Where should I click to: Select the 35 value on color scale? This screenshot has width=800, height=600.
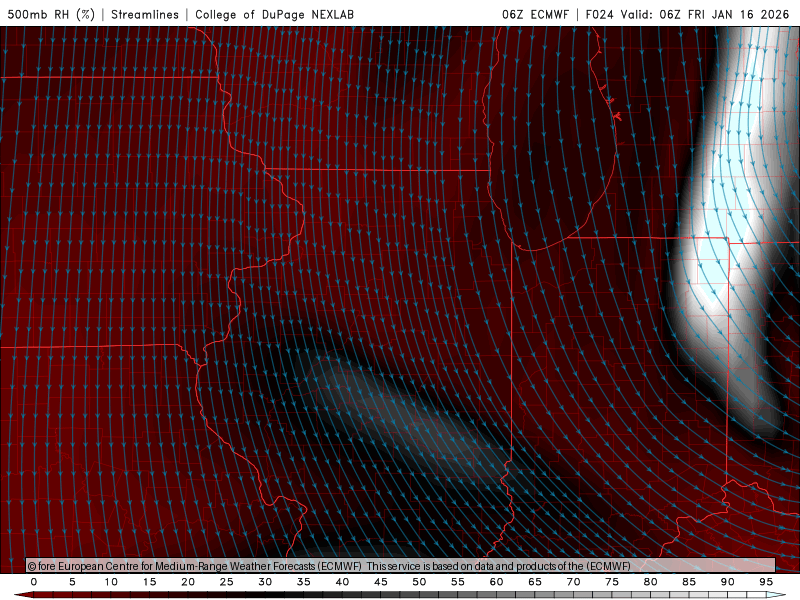(304, 582)
